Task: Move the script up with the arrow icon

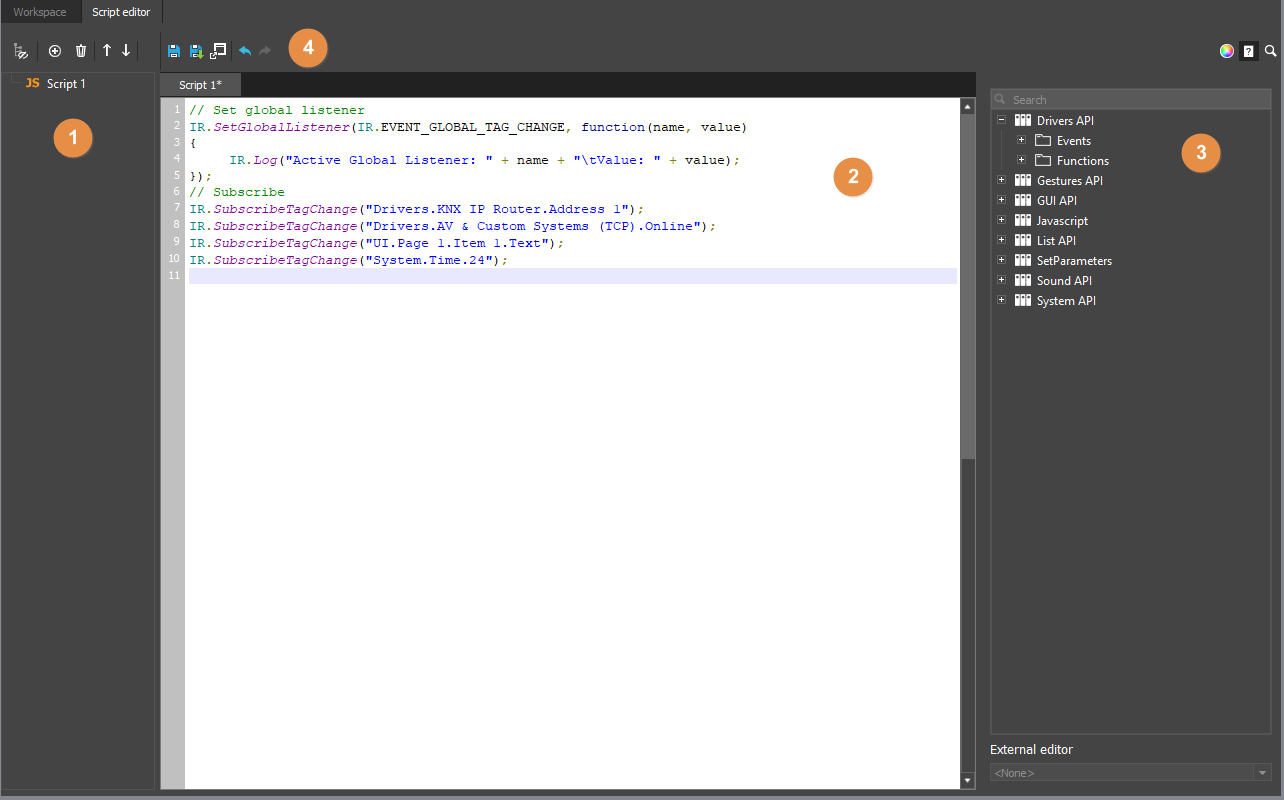Action: 107,50
